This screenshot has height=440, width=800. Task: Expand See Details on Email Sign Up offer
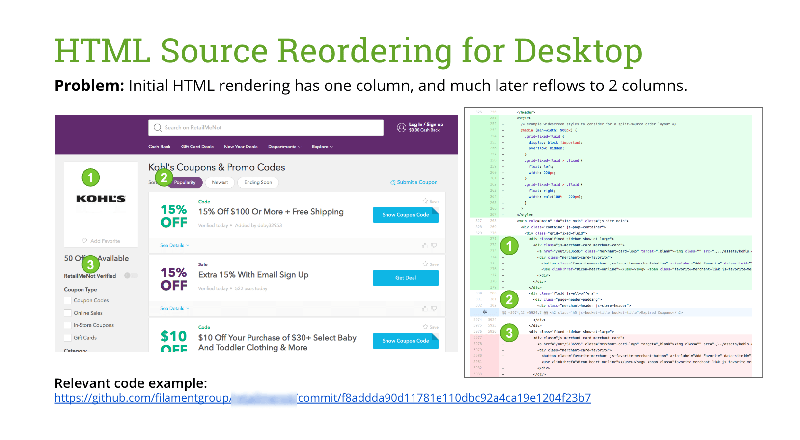(x=174, y=308)
